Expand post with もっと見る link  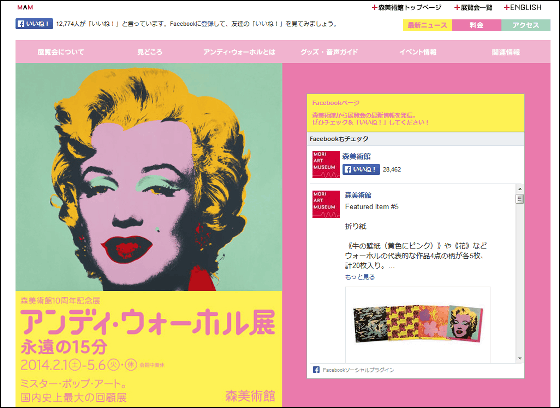(360, 277)
